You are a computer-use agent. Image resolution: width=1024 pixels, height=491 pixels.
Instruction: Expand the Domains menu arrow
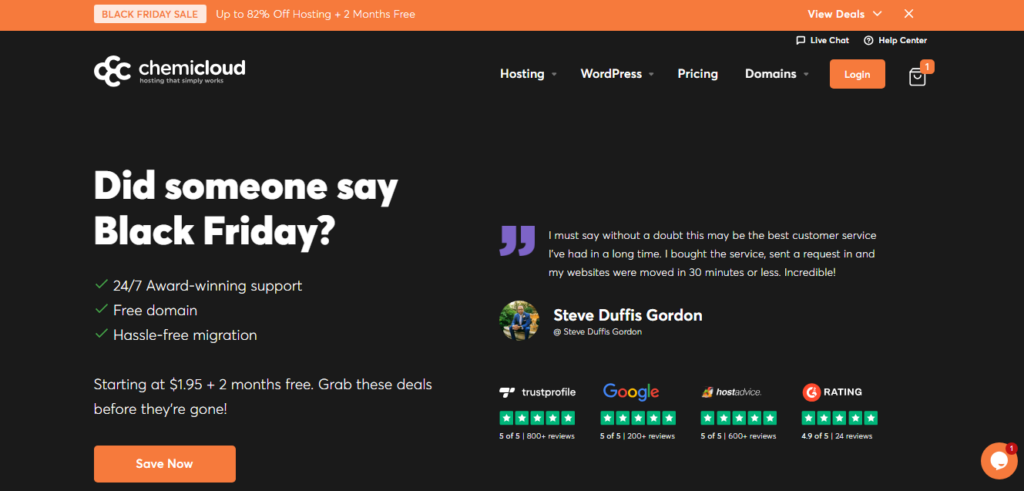pos(806,74)
